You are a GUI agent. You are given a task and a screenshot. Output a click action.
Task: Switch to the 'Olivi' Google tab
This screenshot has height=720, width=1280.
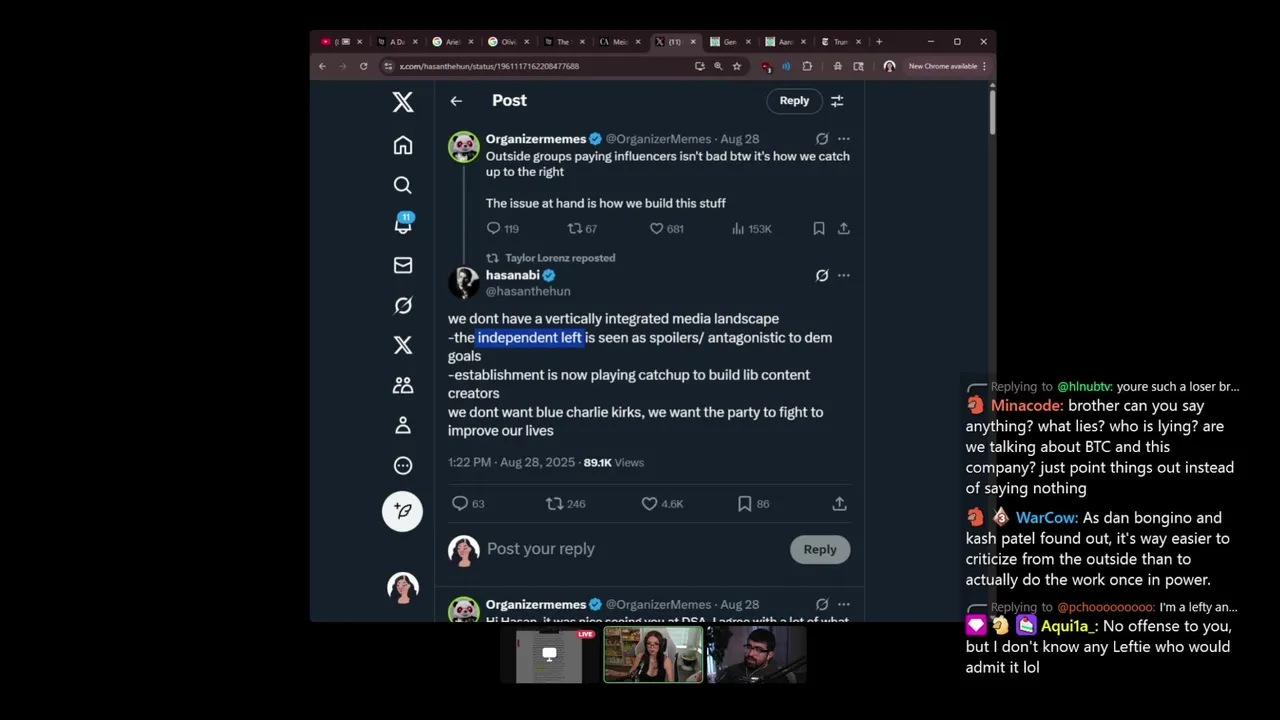[507, 42]
